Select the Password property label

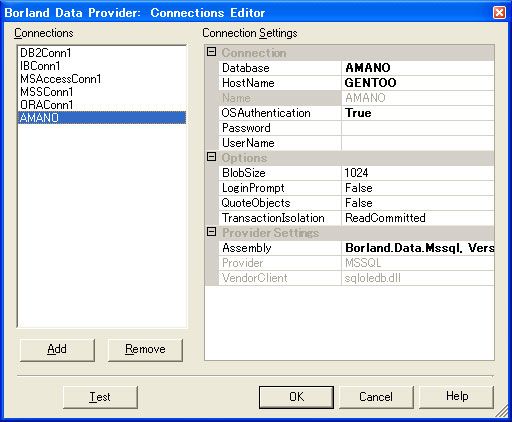tap(280, 128)
